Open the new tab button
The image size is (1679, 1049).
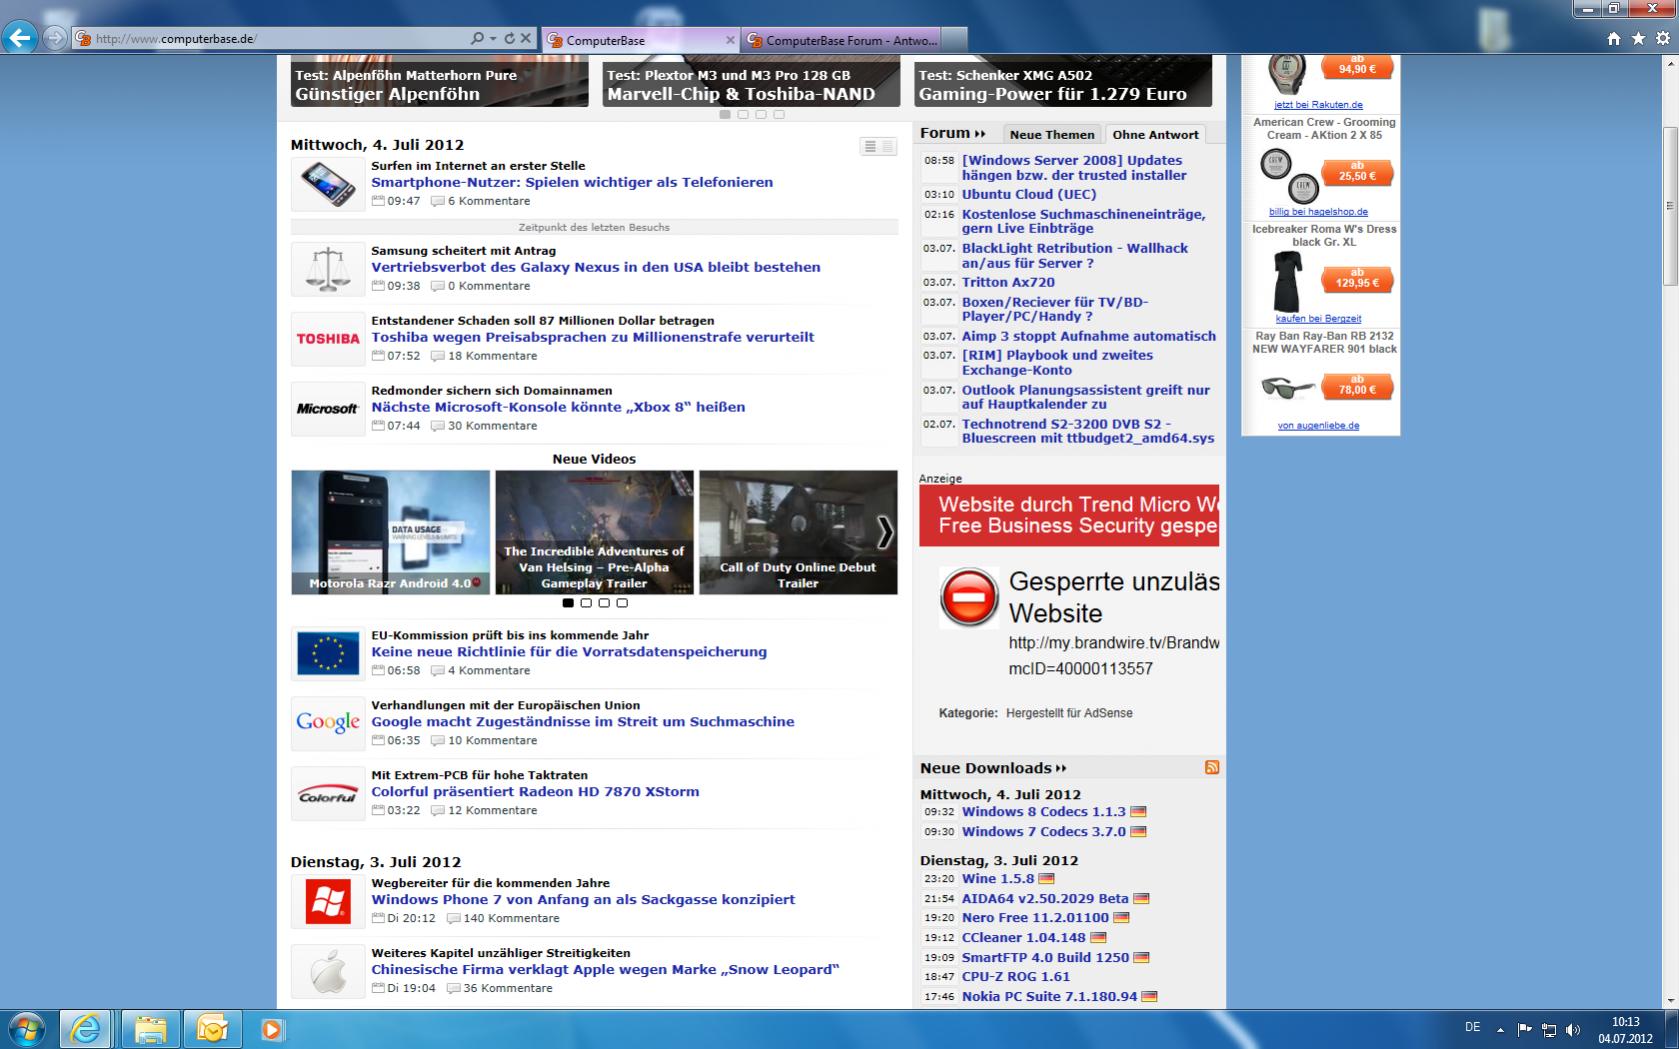click(955, 40)
